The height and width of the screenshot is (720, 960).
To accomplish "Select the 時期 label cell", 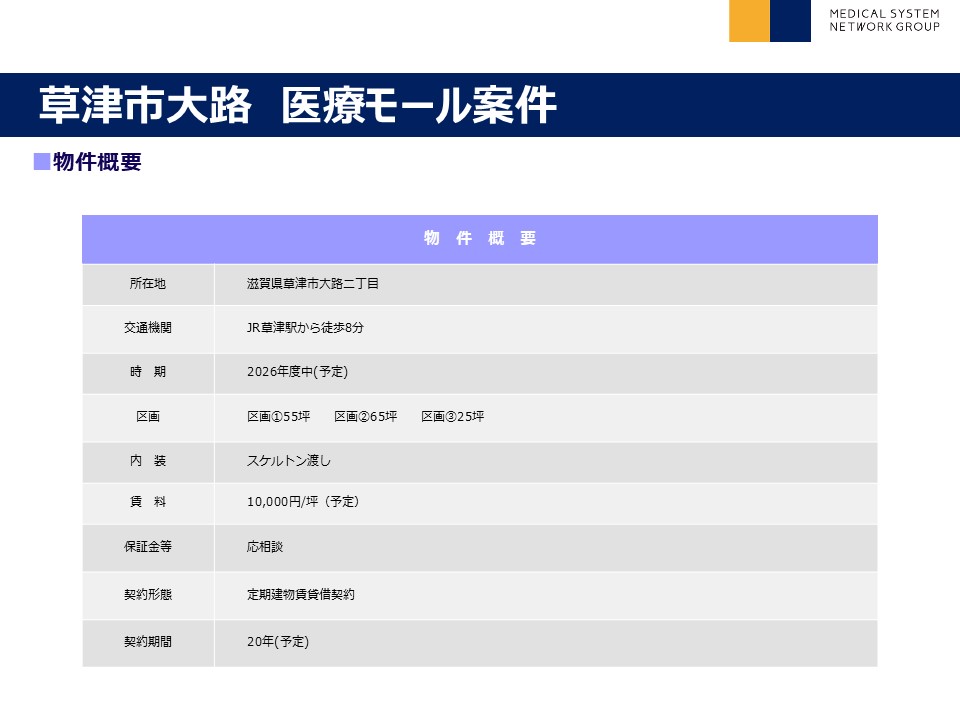I will [148, 373].
